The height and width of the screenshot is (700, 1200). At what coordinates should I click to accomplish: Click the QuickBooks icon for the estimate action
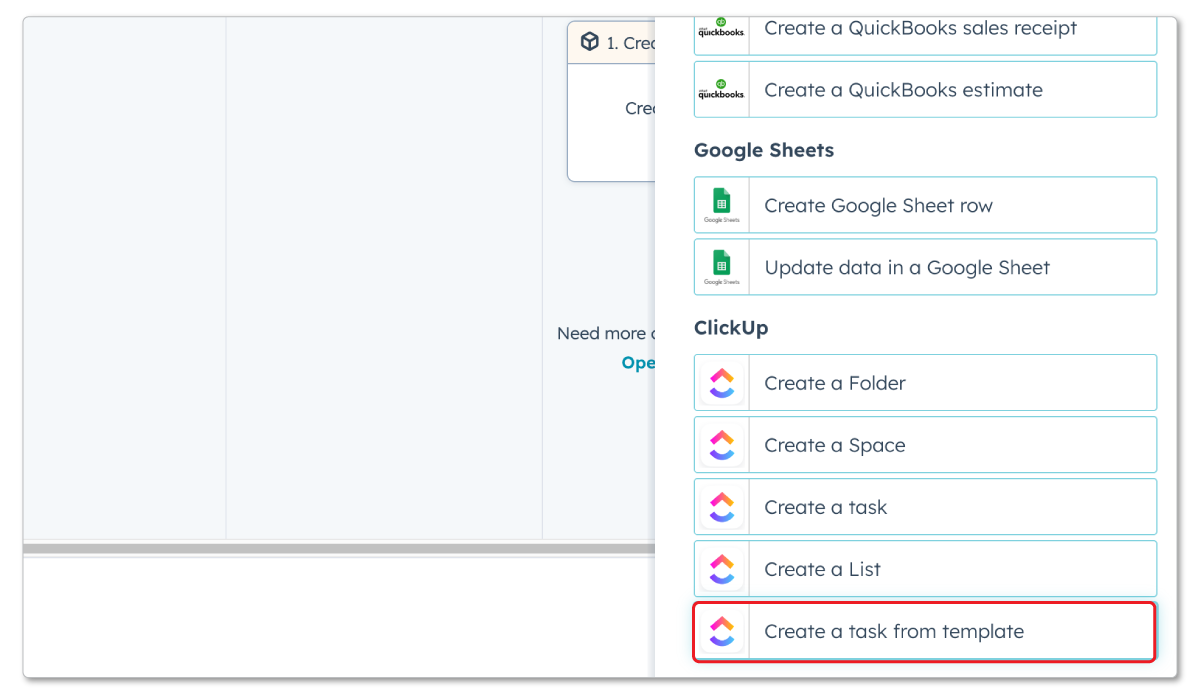(721, 89)
